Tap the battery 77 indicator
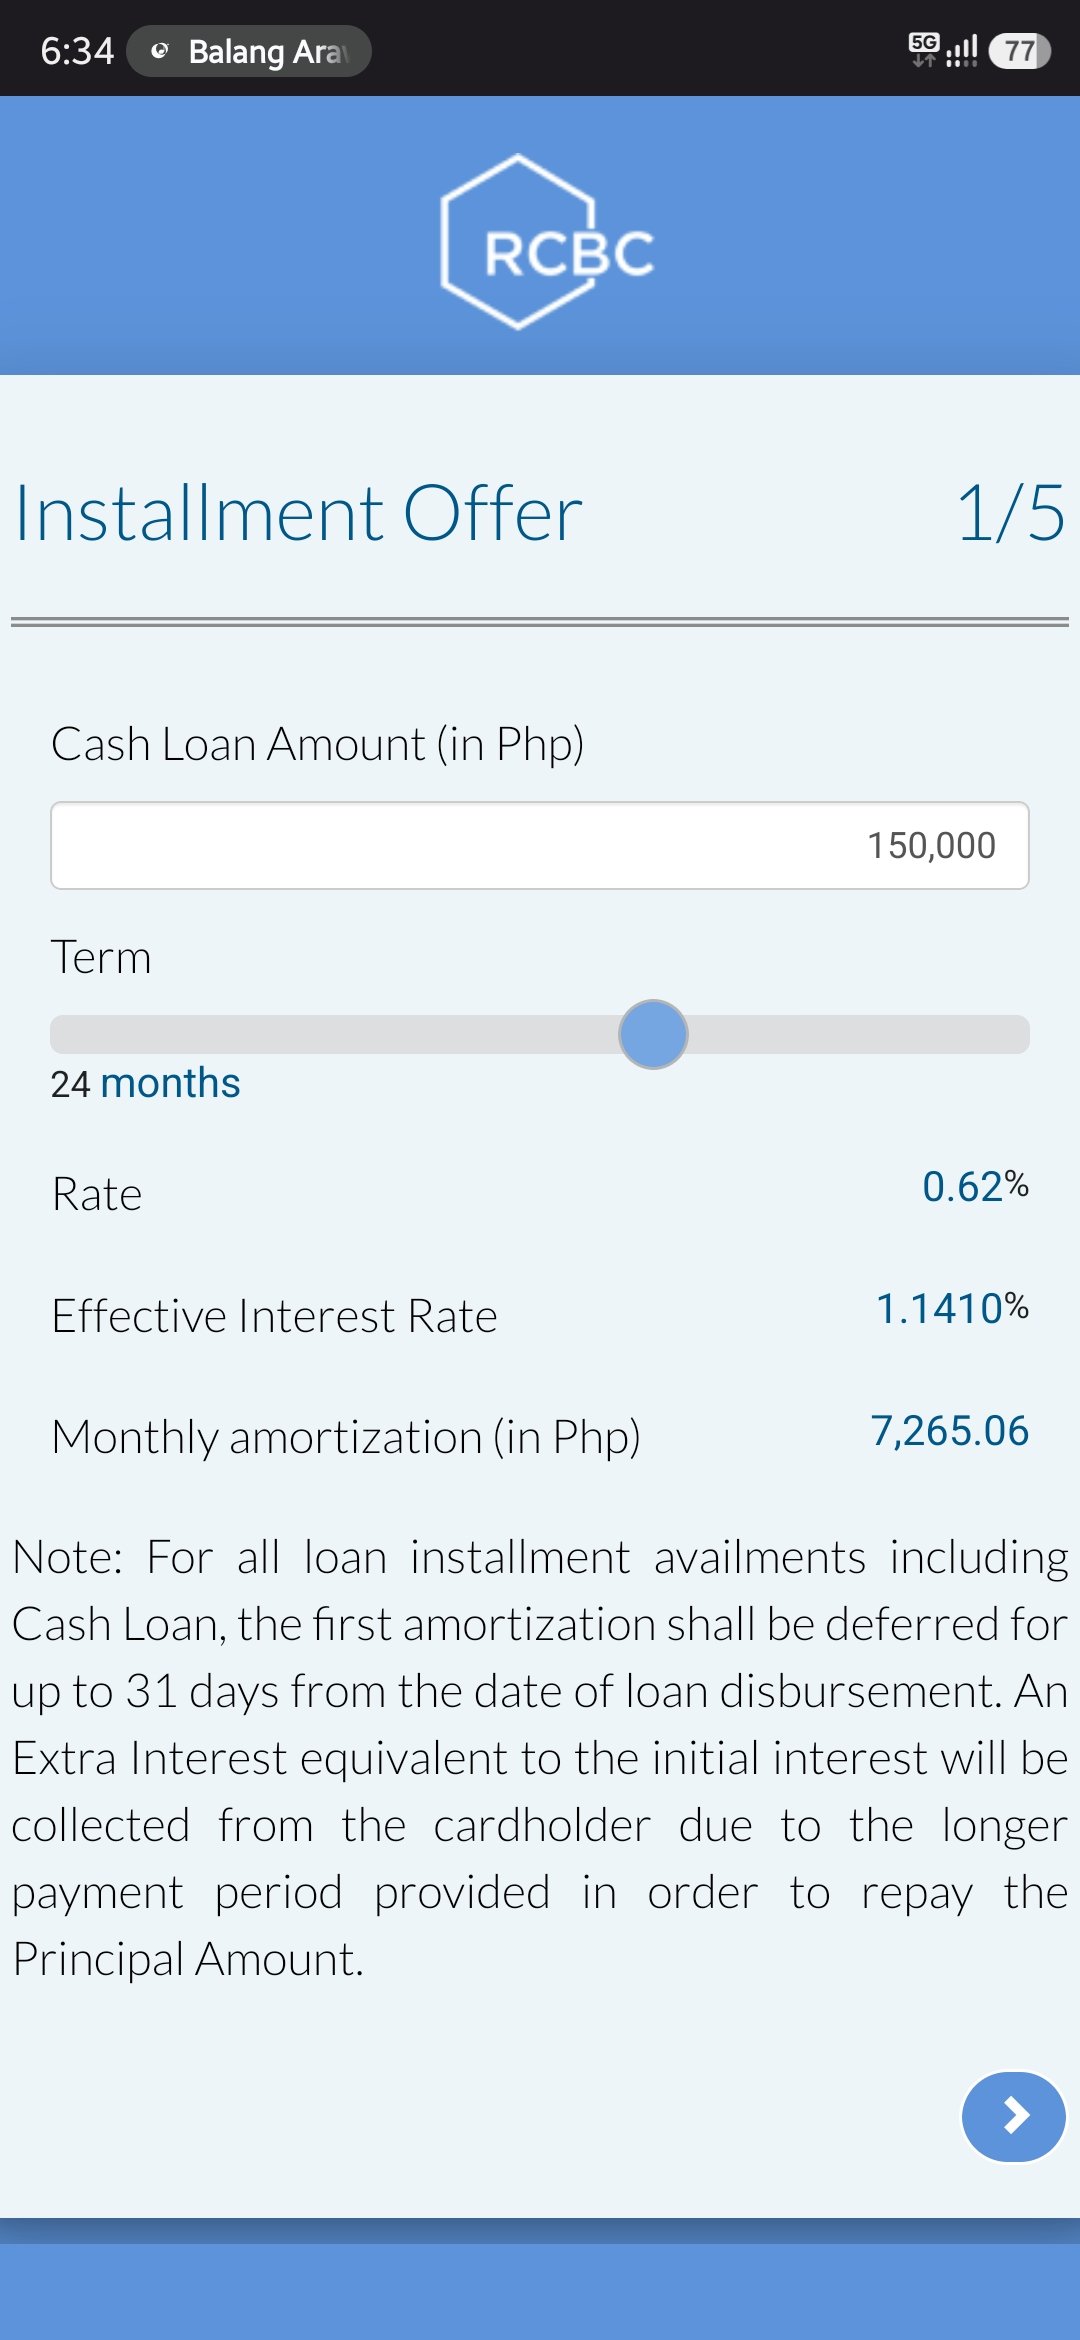This screenshot has height=2340, width=1080. click(1019, 51)
